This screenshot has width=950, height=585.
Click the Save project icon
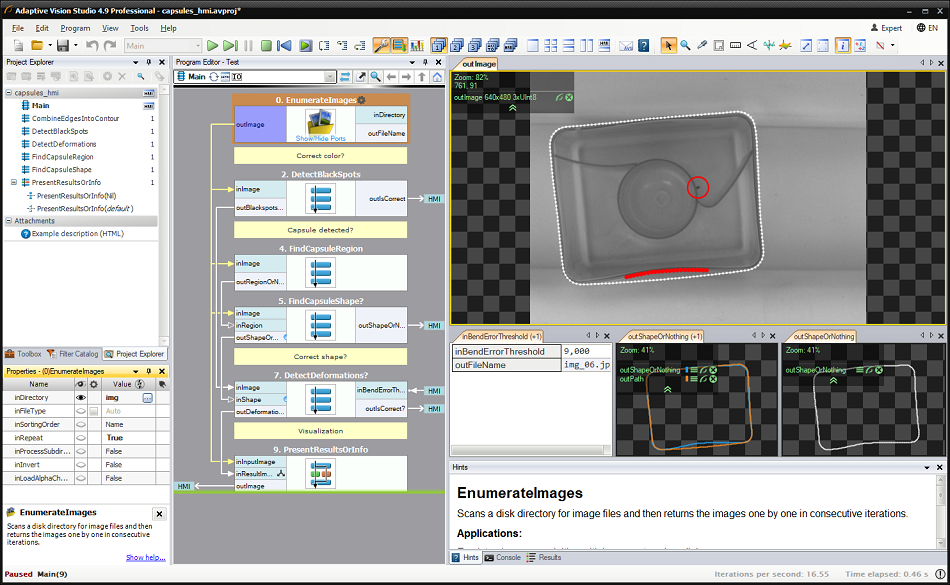(x=61, y=46)
